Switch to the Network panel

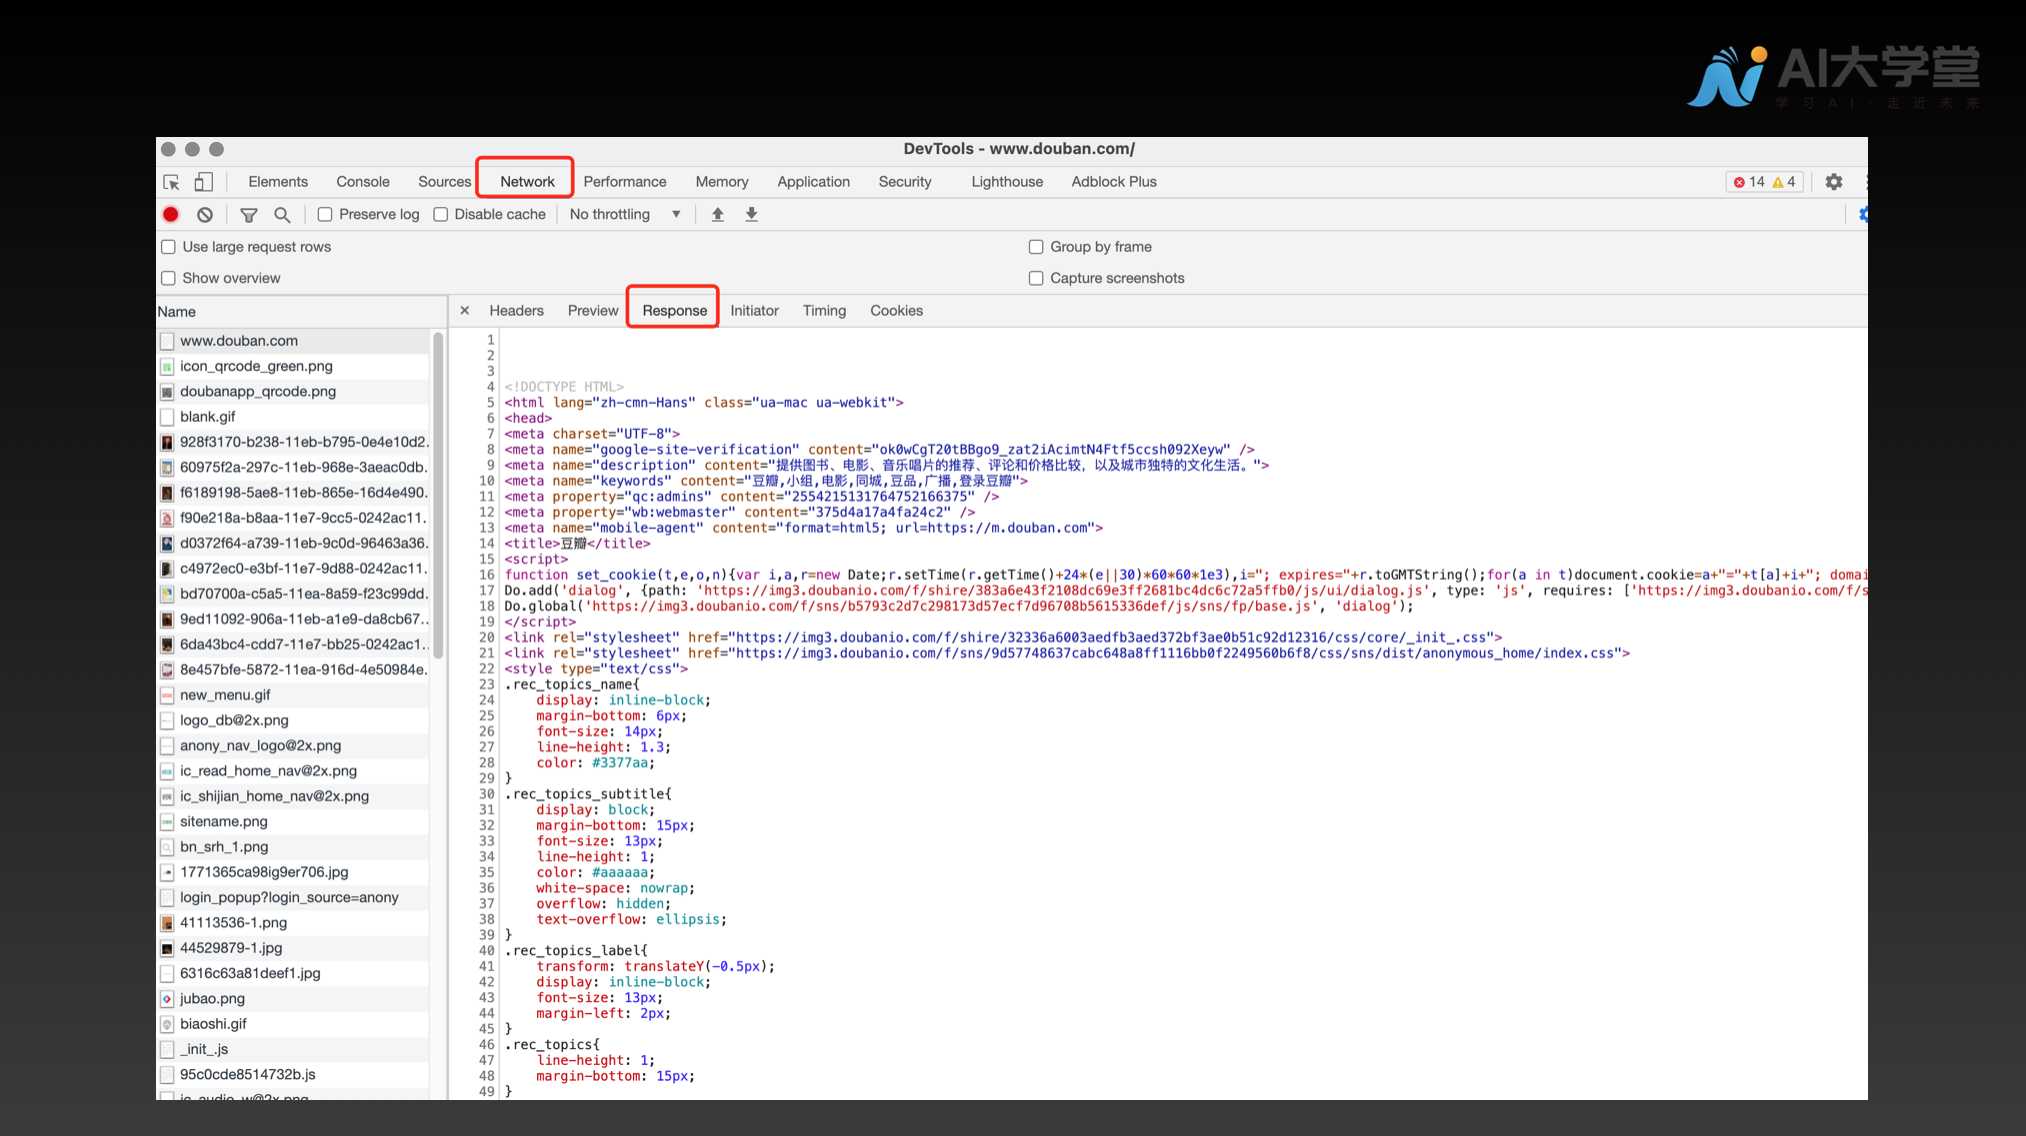(527, 182)
